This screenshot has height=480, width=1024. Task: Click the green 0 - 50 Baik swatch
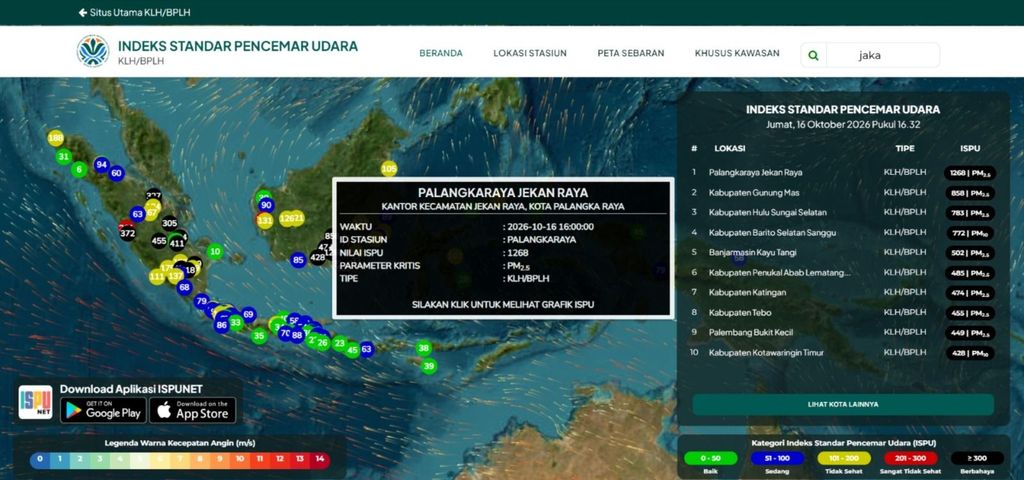pyautogui.click(x=711, y=458)
